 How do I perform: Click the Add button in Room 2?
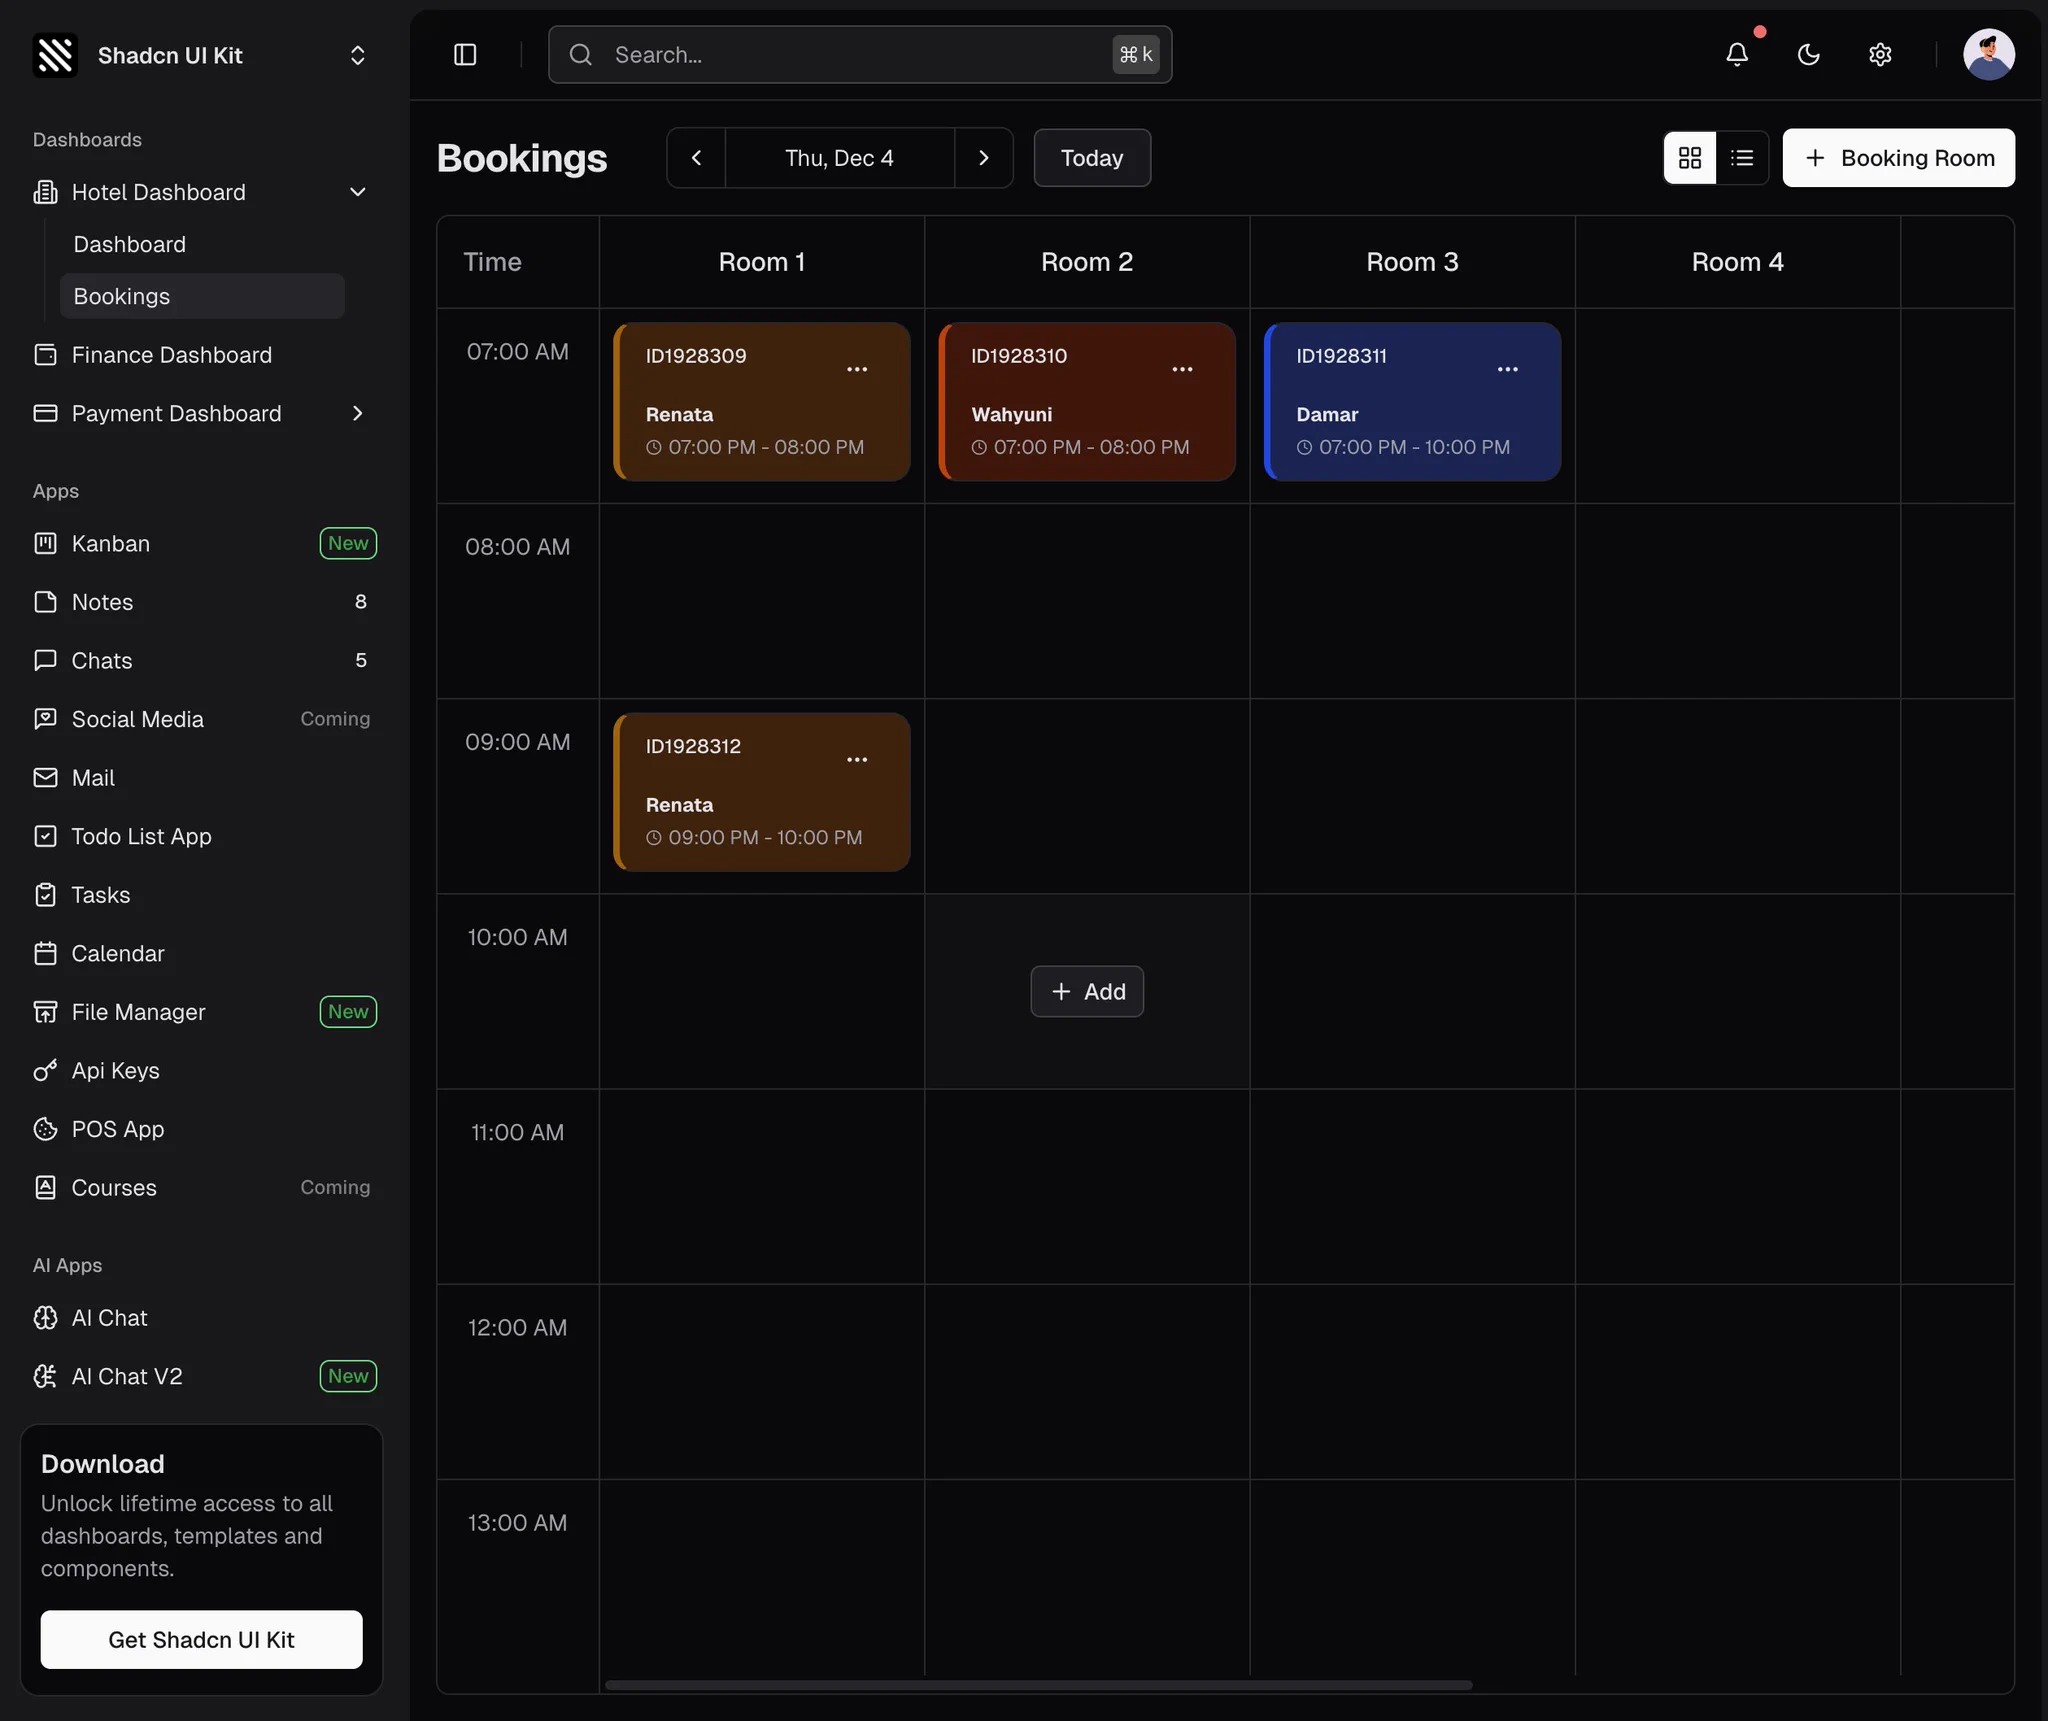[1087, 991]
